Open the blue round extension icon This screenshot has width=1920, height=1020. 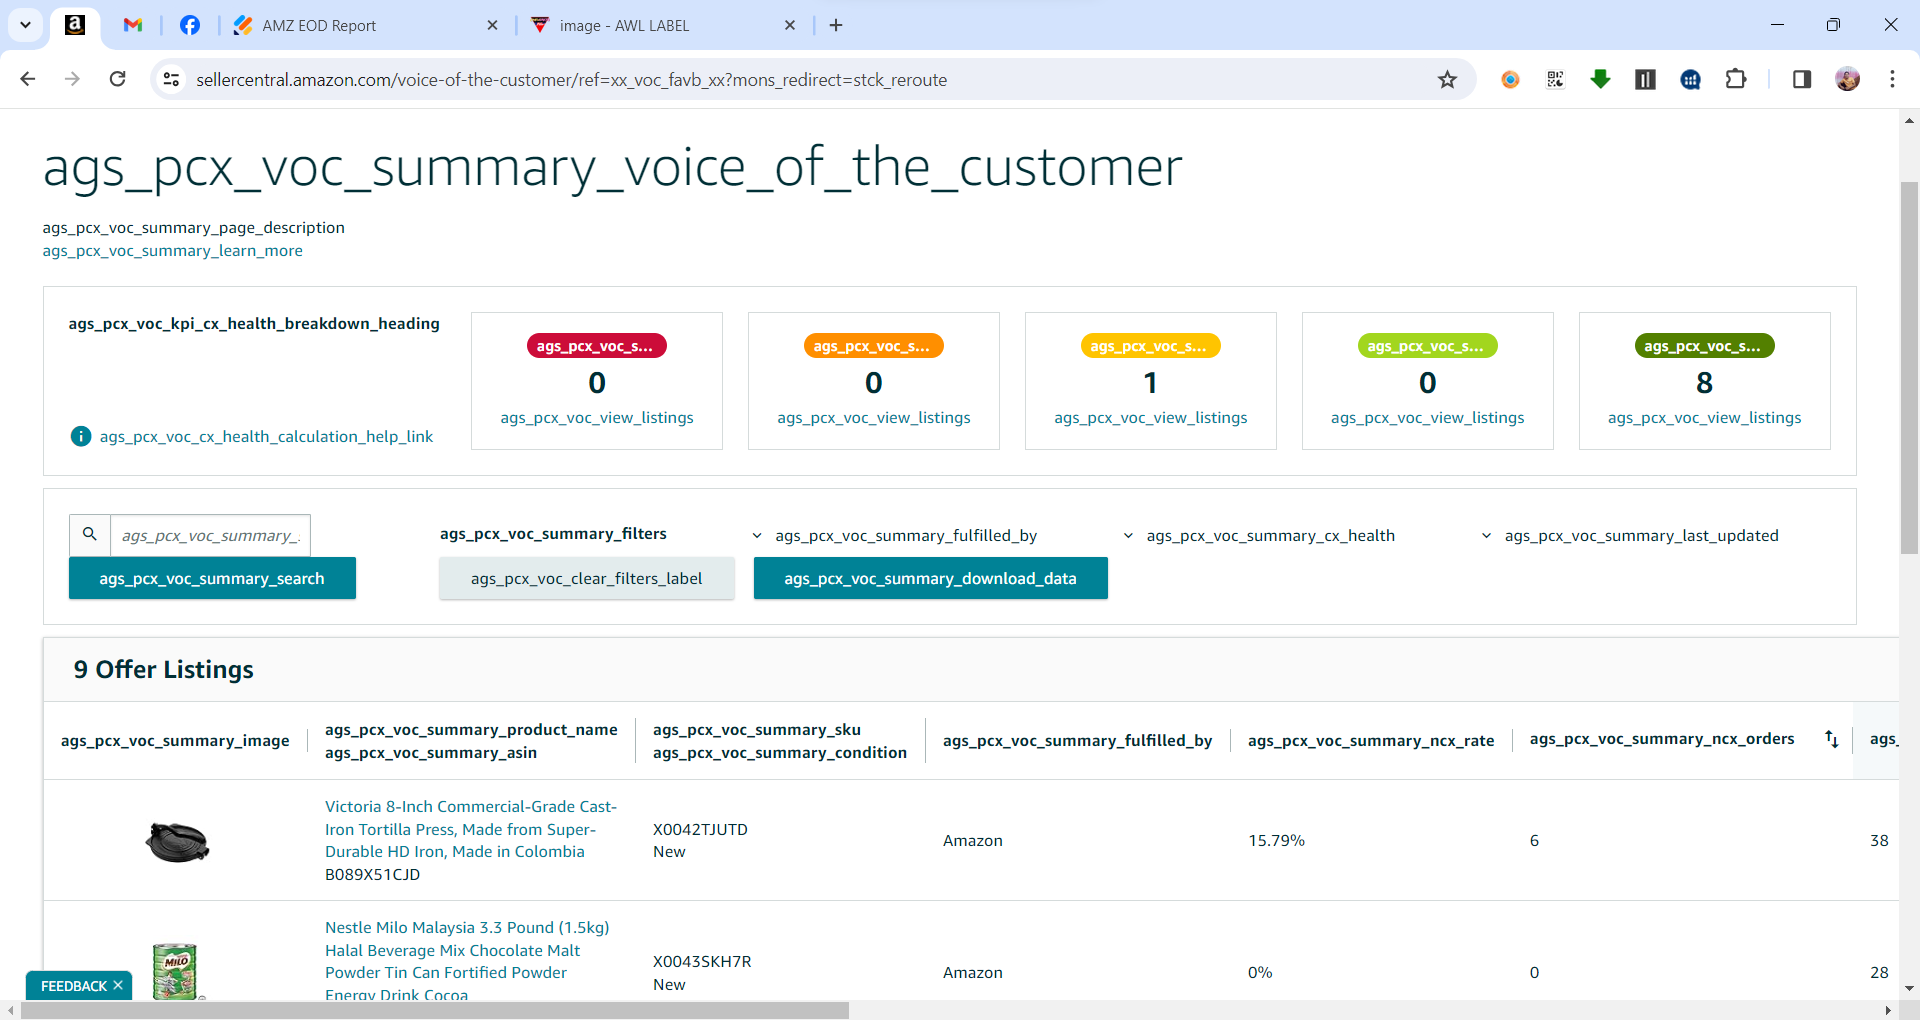click(1691, 79)
